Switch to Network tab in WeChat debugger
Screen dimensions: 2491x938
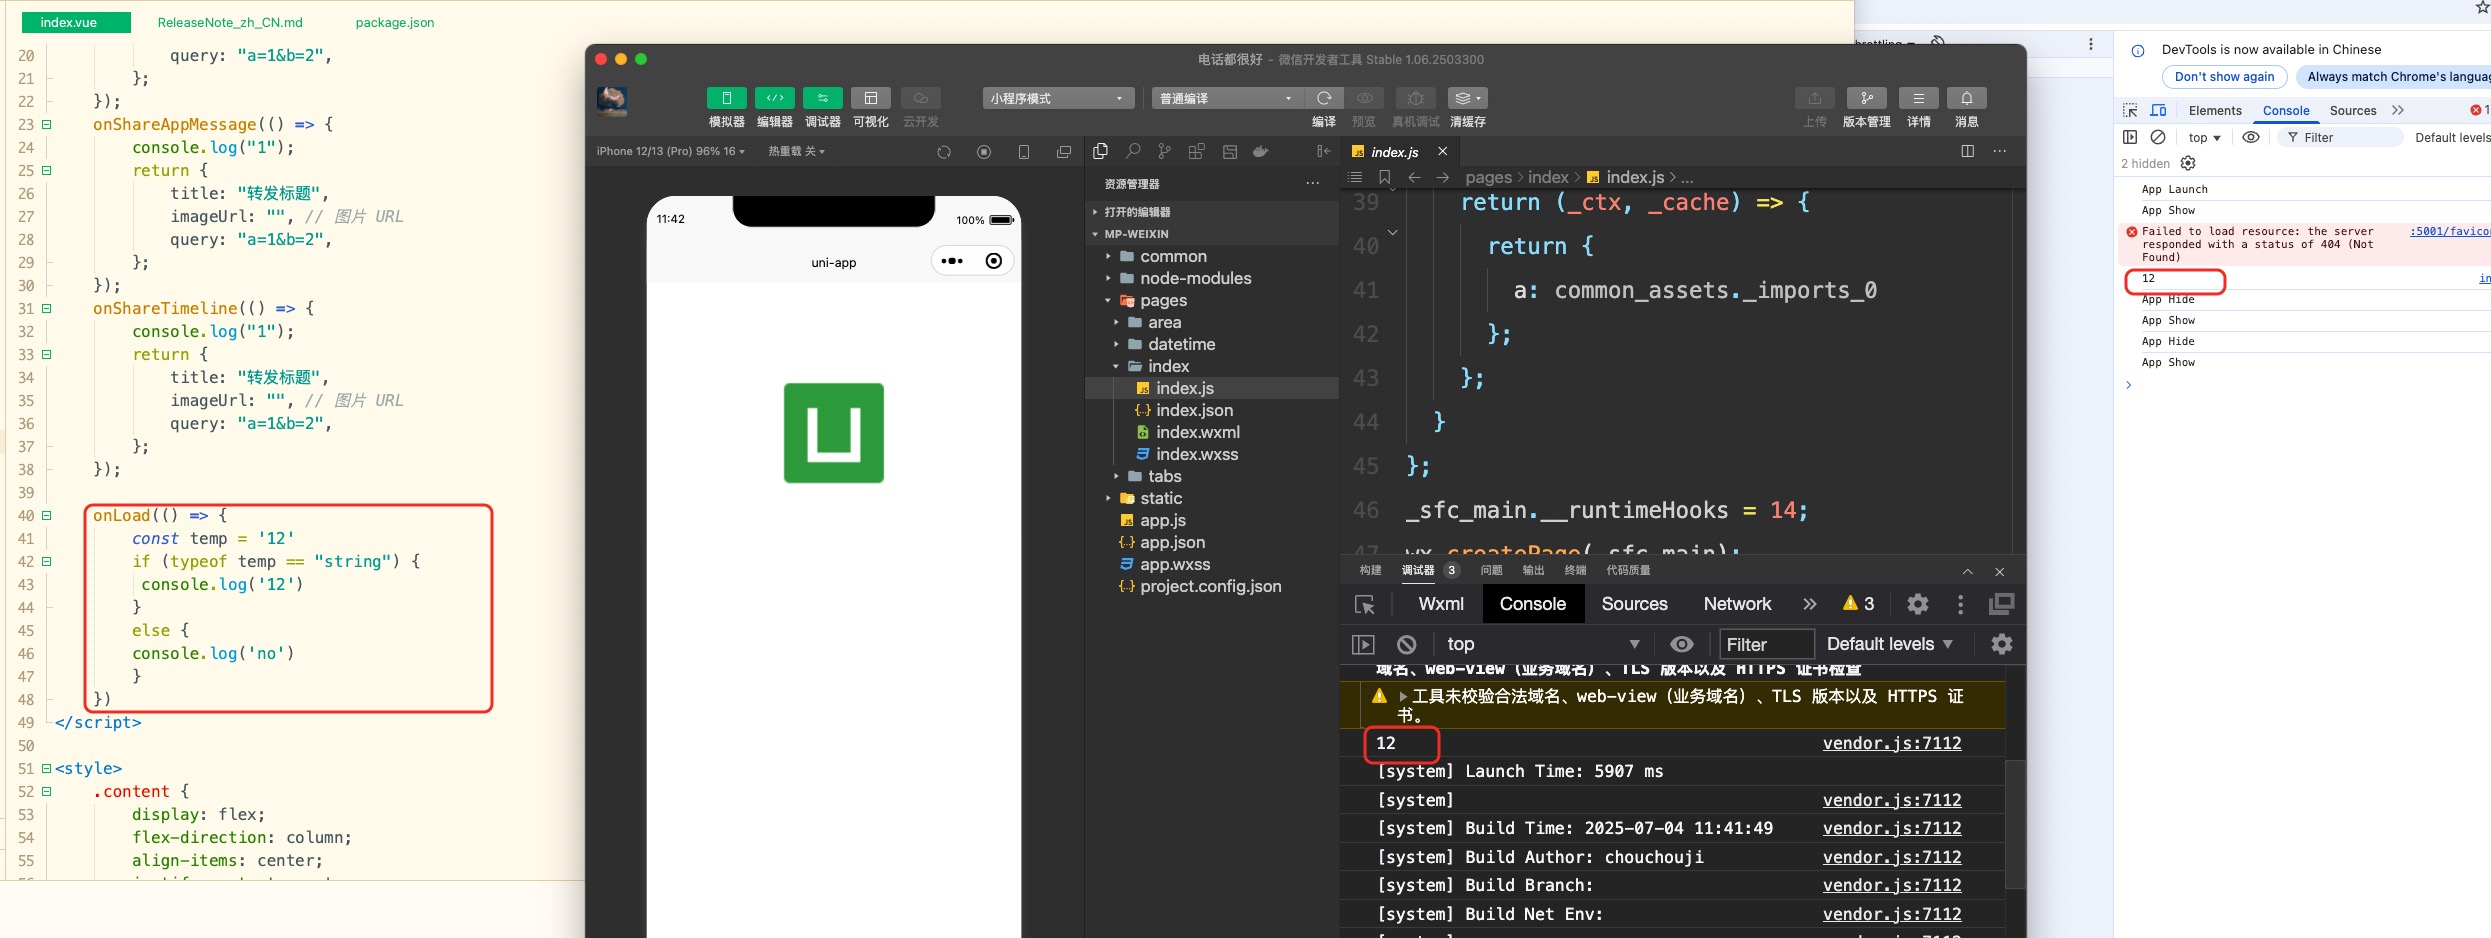coord(1737,604)
